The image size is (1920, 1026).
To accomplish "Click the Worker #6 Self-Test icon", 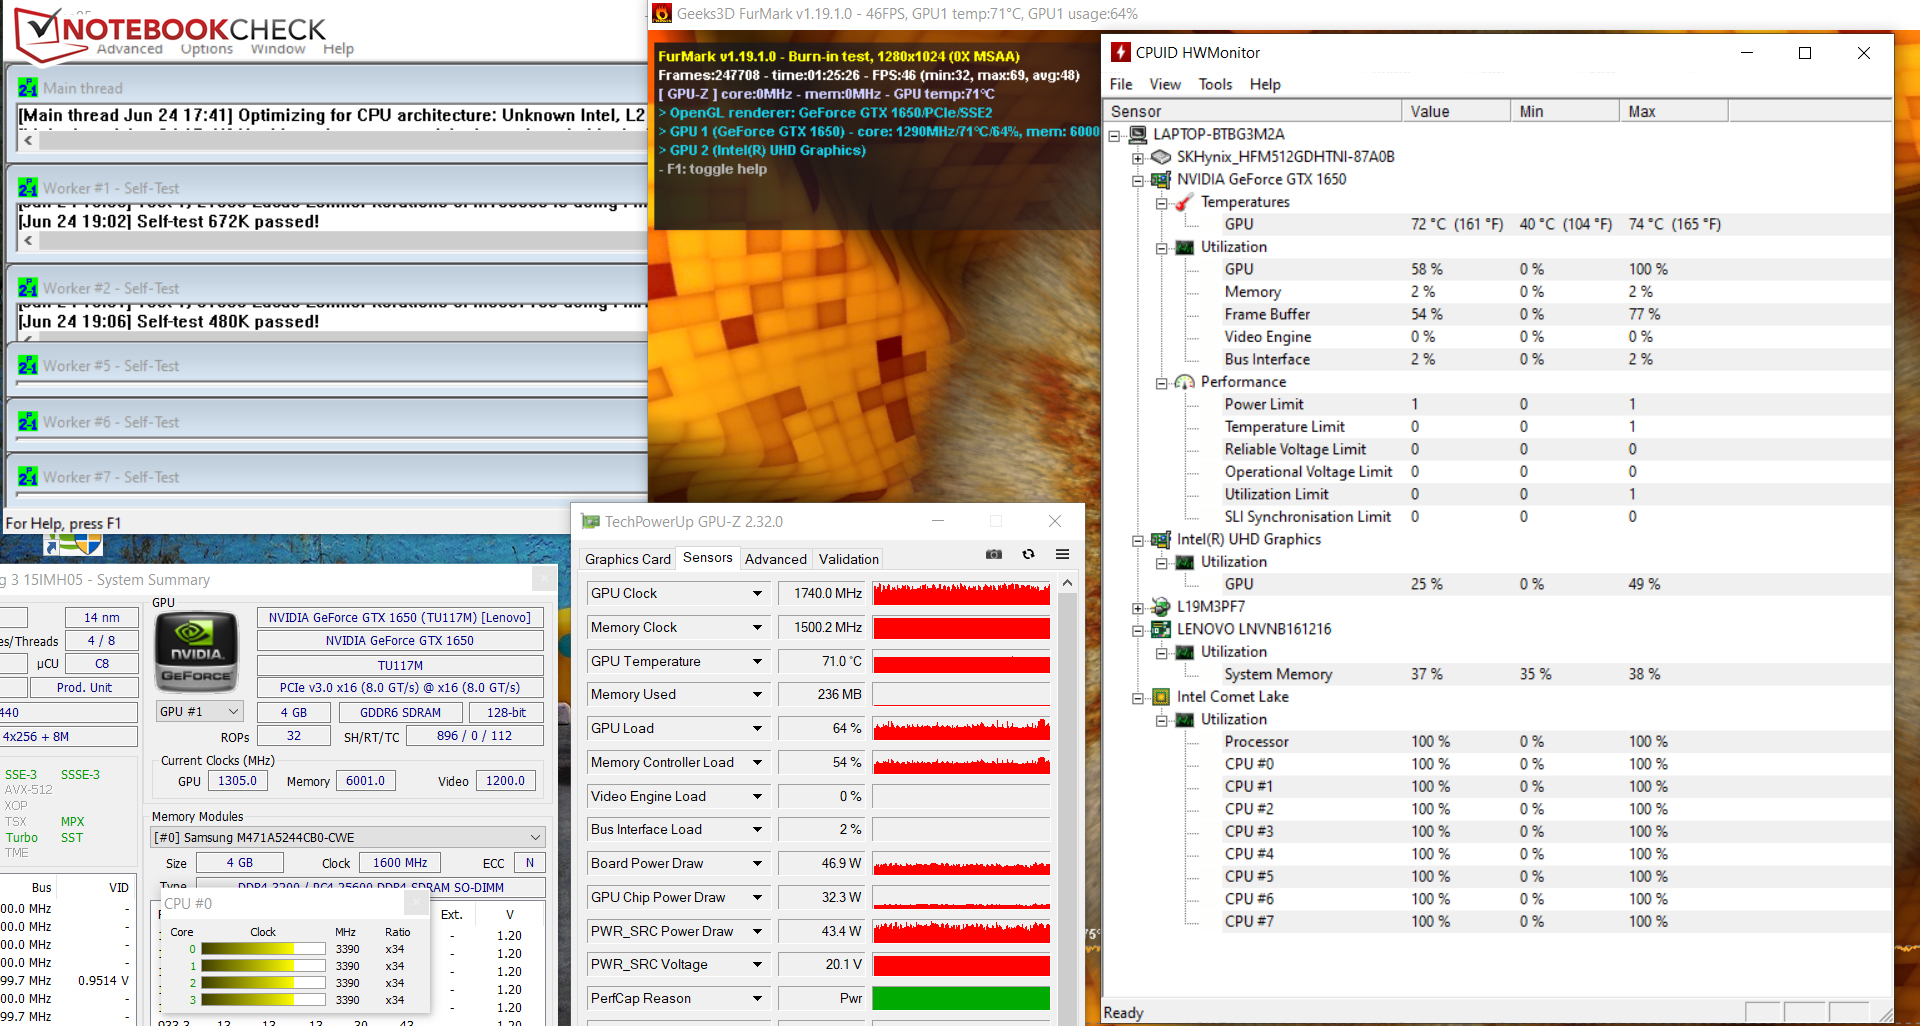I will click(28, 422).
